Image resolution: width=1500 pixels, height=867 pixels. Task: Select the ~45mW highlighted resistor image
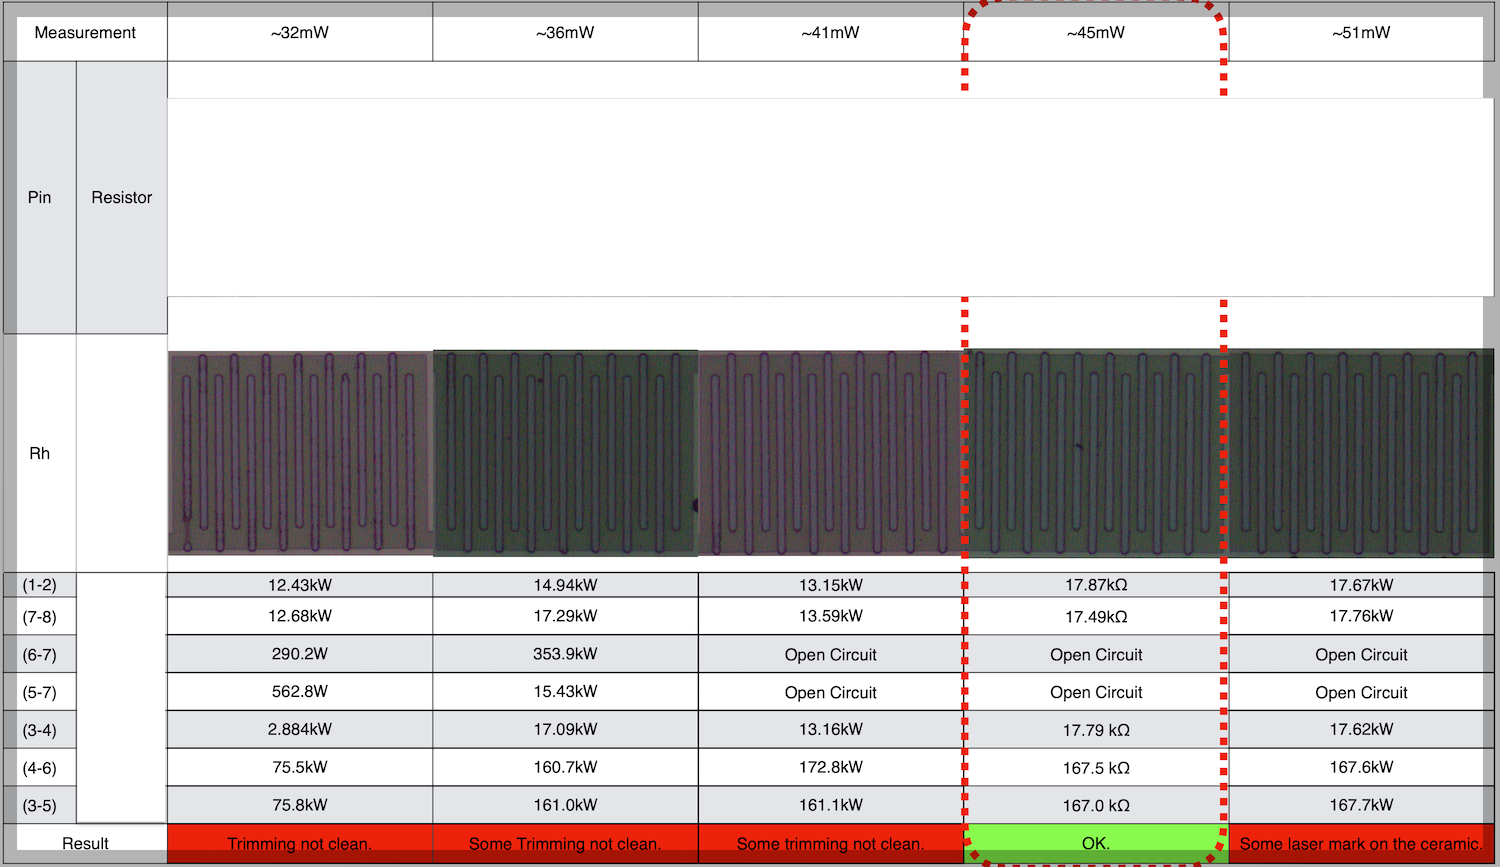coord(1095,452)
